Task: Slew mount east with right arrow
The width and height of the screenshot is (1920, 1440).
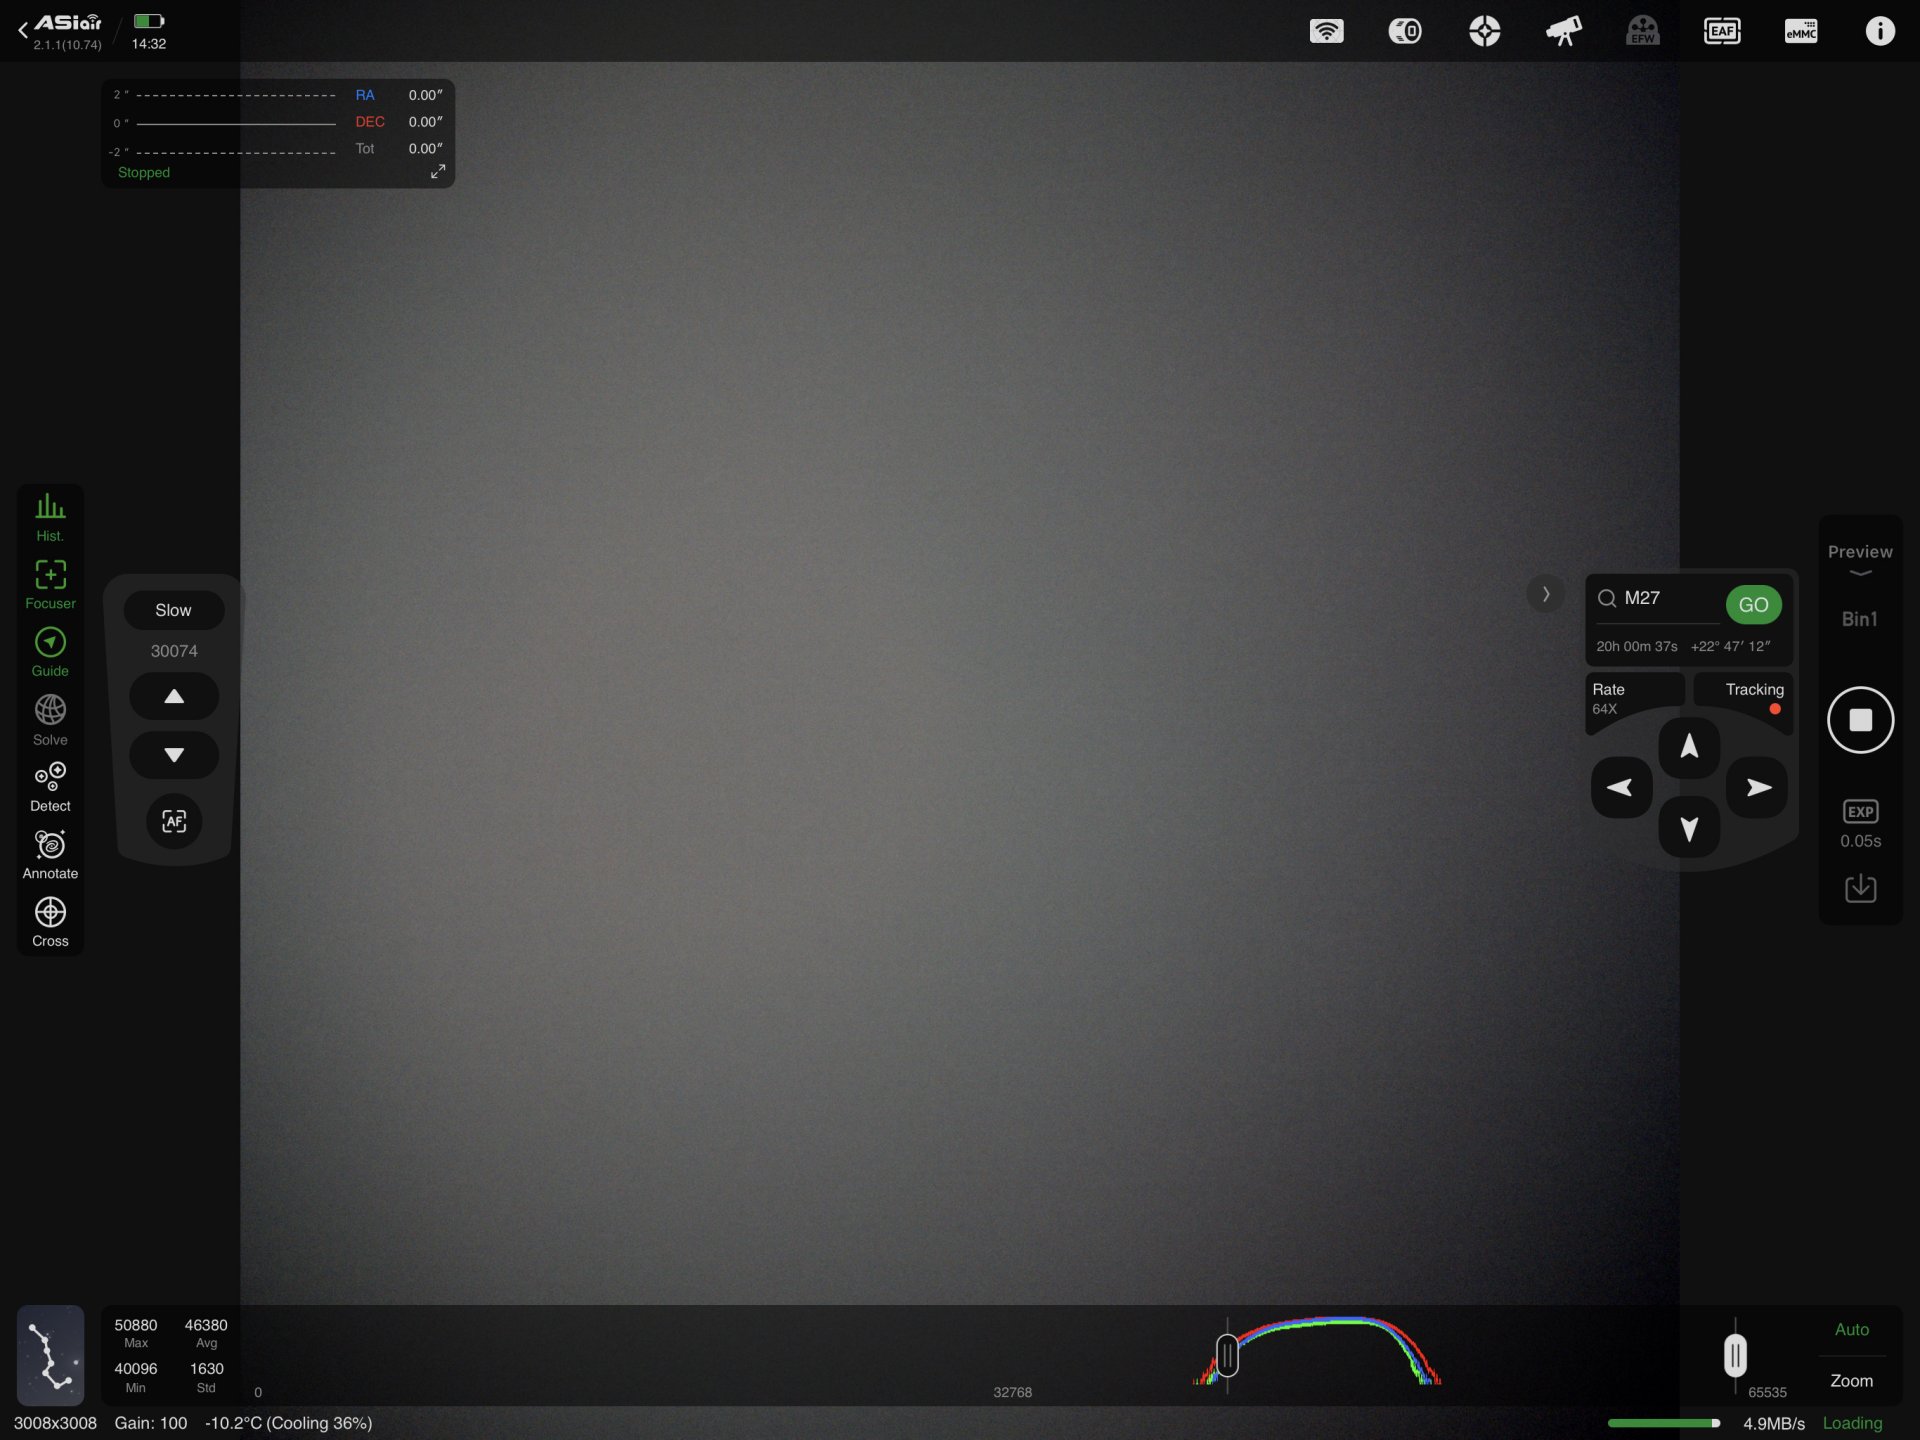Action: [x=1757, y=787]
